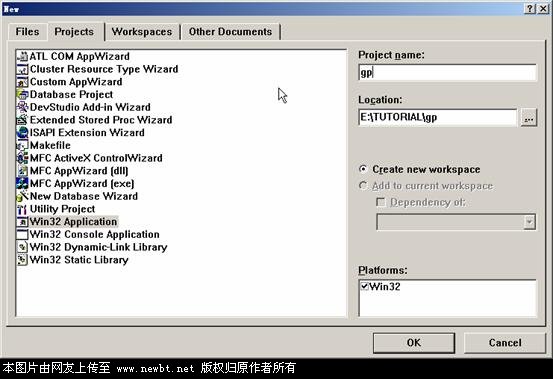The width and height of the screenshot is (553, 379).
Task: Choose "DevStudio Add-in Wizard" label
Action: click(90, 107)
